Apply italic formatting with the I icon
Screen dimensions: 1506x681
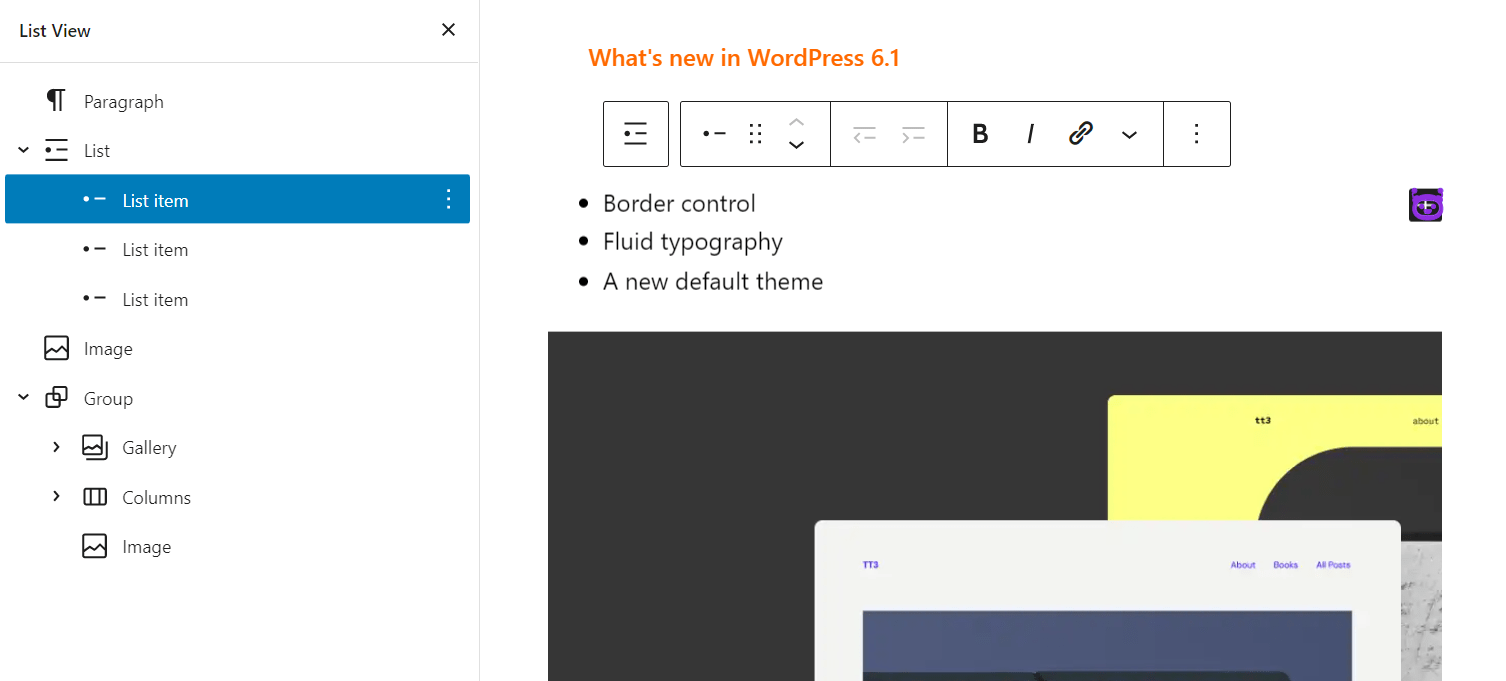[x=1029, y=133]
